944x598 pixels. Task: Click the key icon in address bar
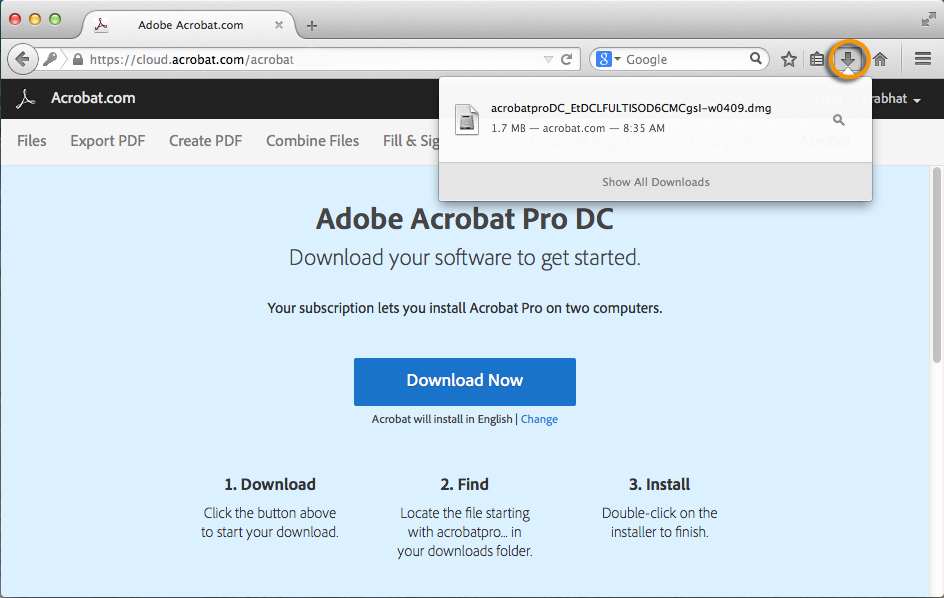click(50, 59)
